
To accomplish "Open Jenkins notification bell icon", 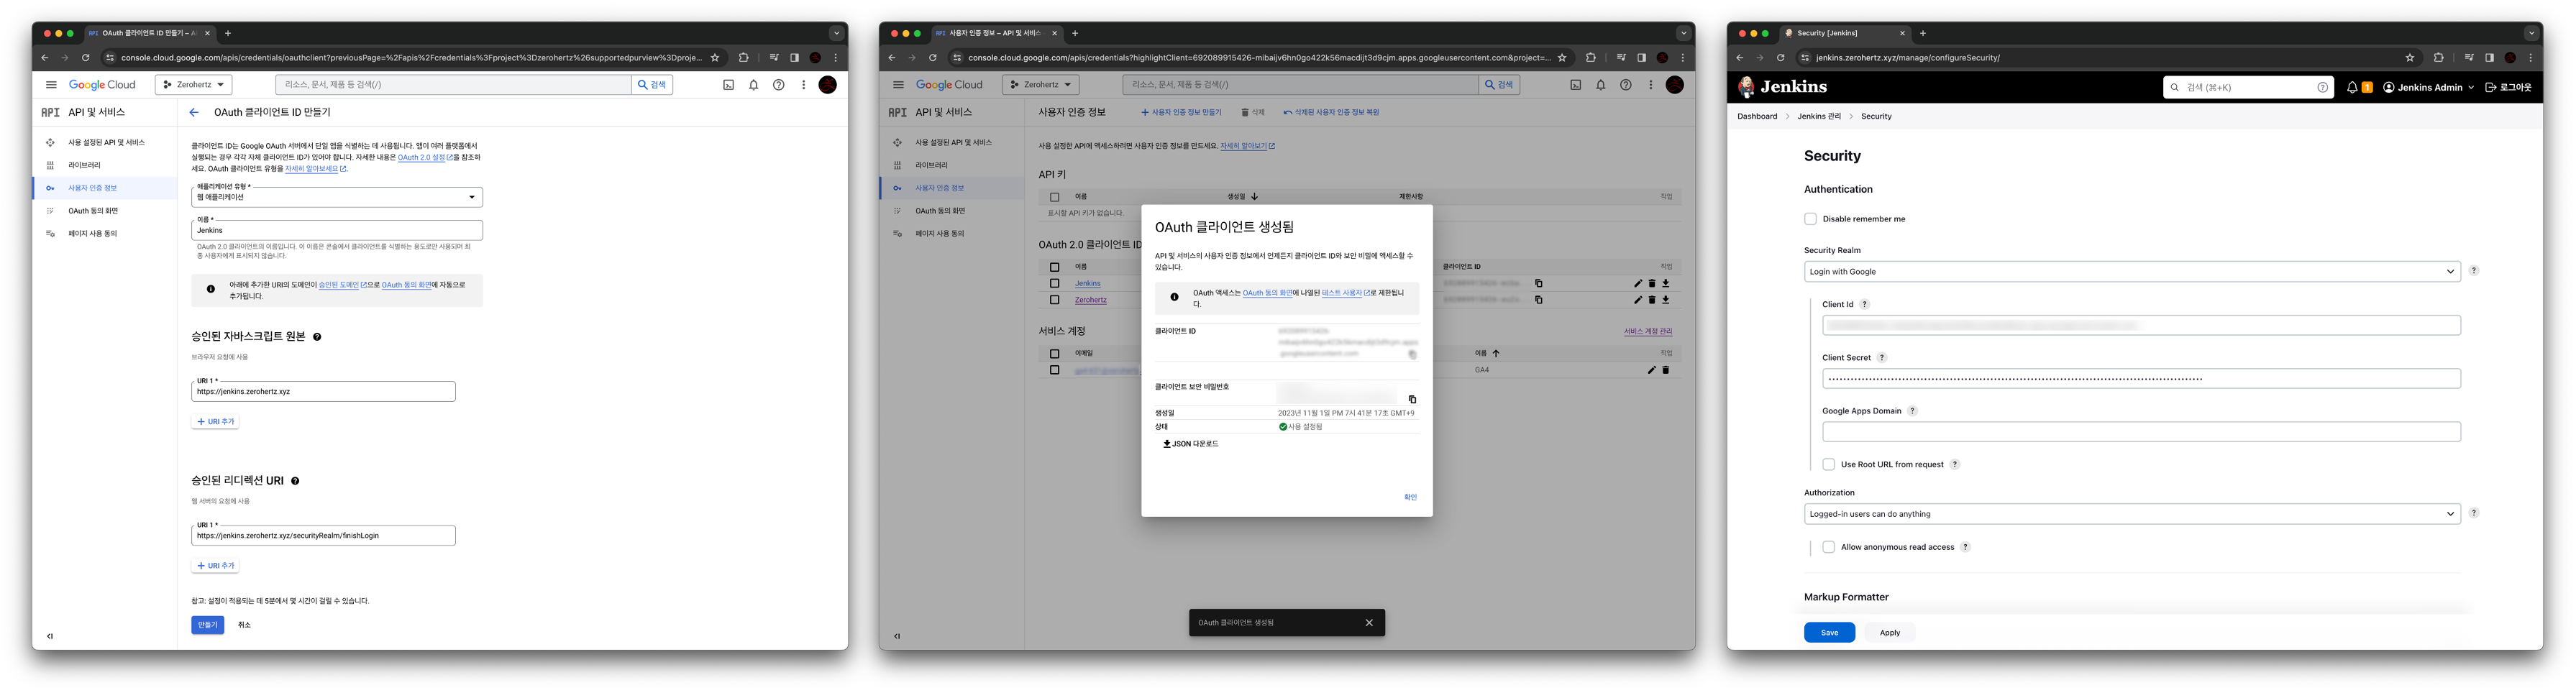I will (x=2352, y=87).
